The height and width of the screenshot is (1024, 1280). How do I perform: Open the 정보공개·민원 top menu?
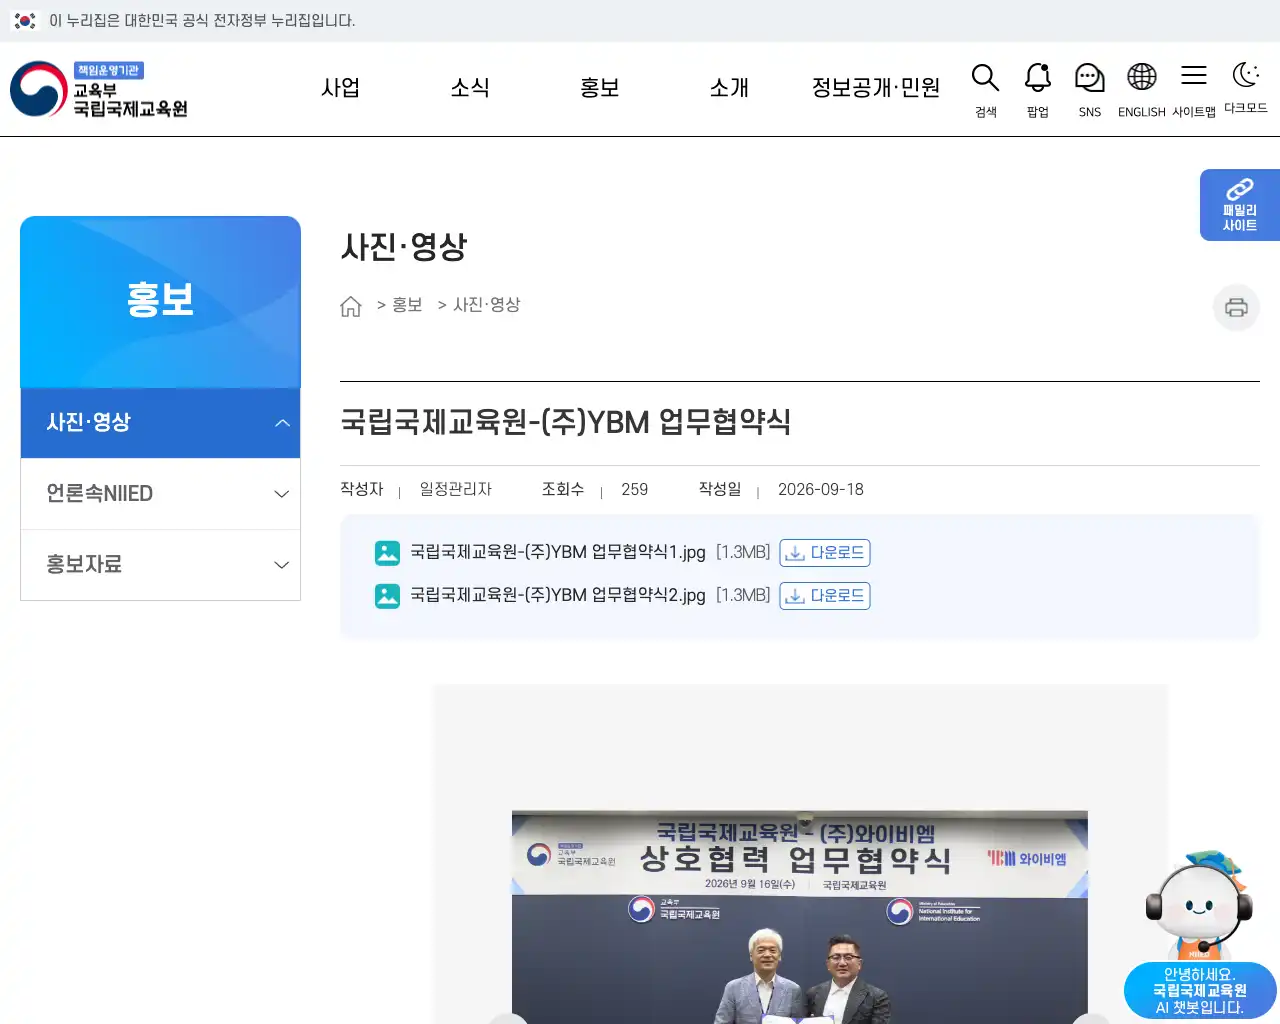[x=876, y=88]
